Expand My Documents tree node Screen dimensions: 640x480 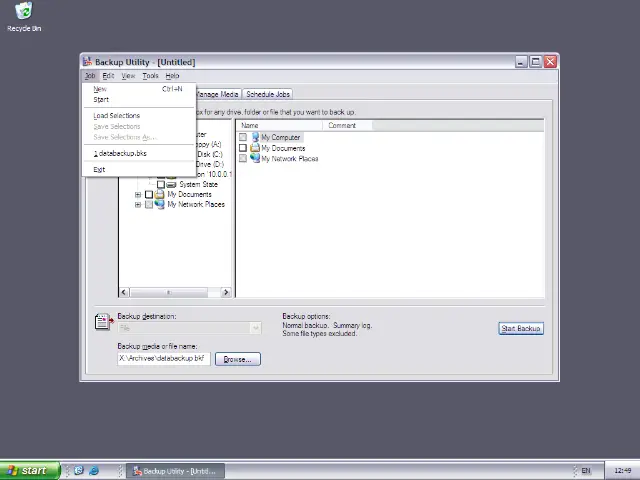click(x=138, y=194)
